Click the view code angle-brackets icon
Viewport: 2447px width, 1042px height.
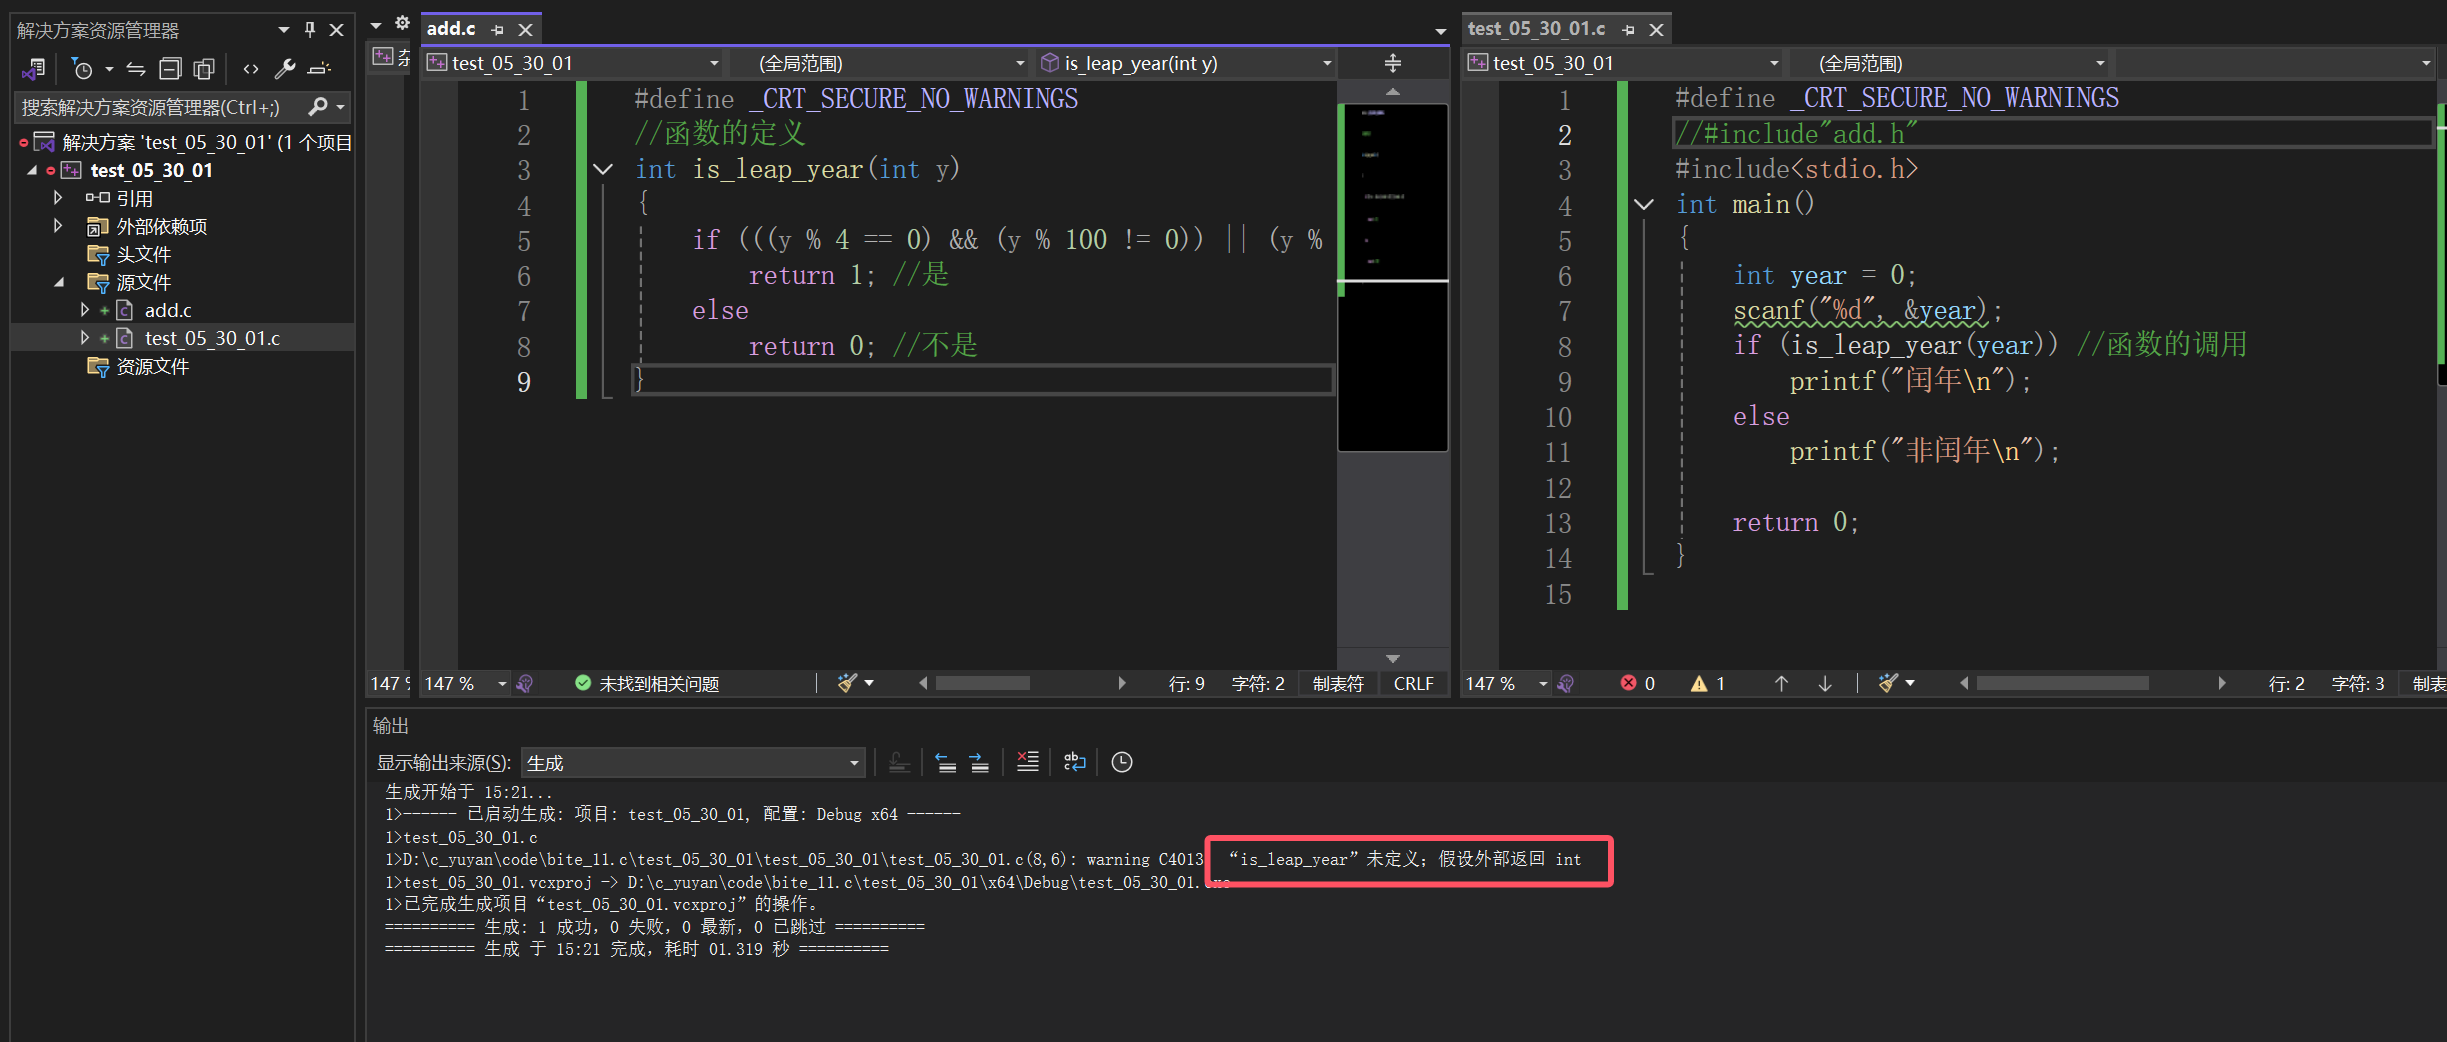coord(251,69)
